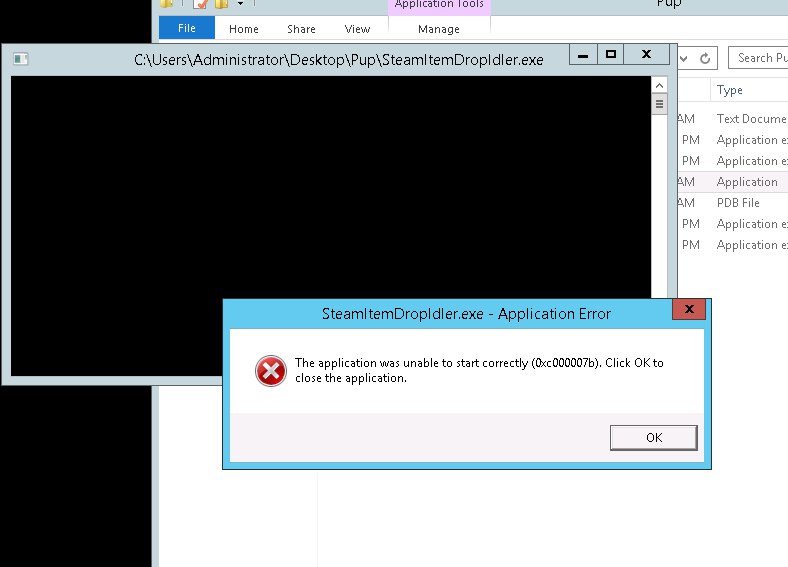788x567 pixels.
Task: Close the Application Error dialog
Action: click(x=689, y=309)
